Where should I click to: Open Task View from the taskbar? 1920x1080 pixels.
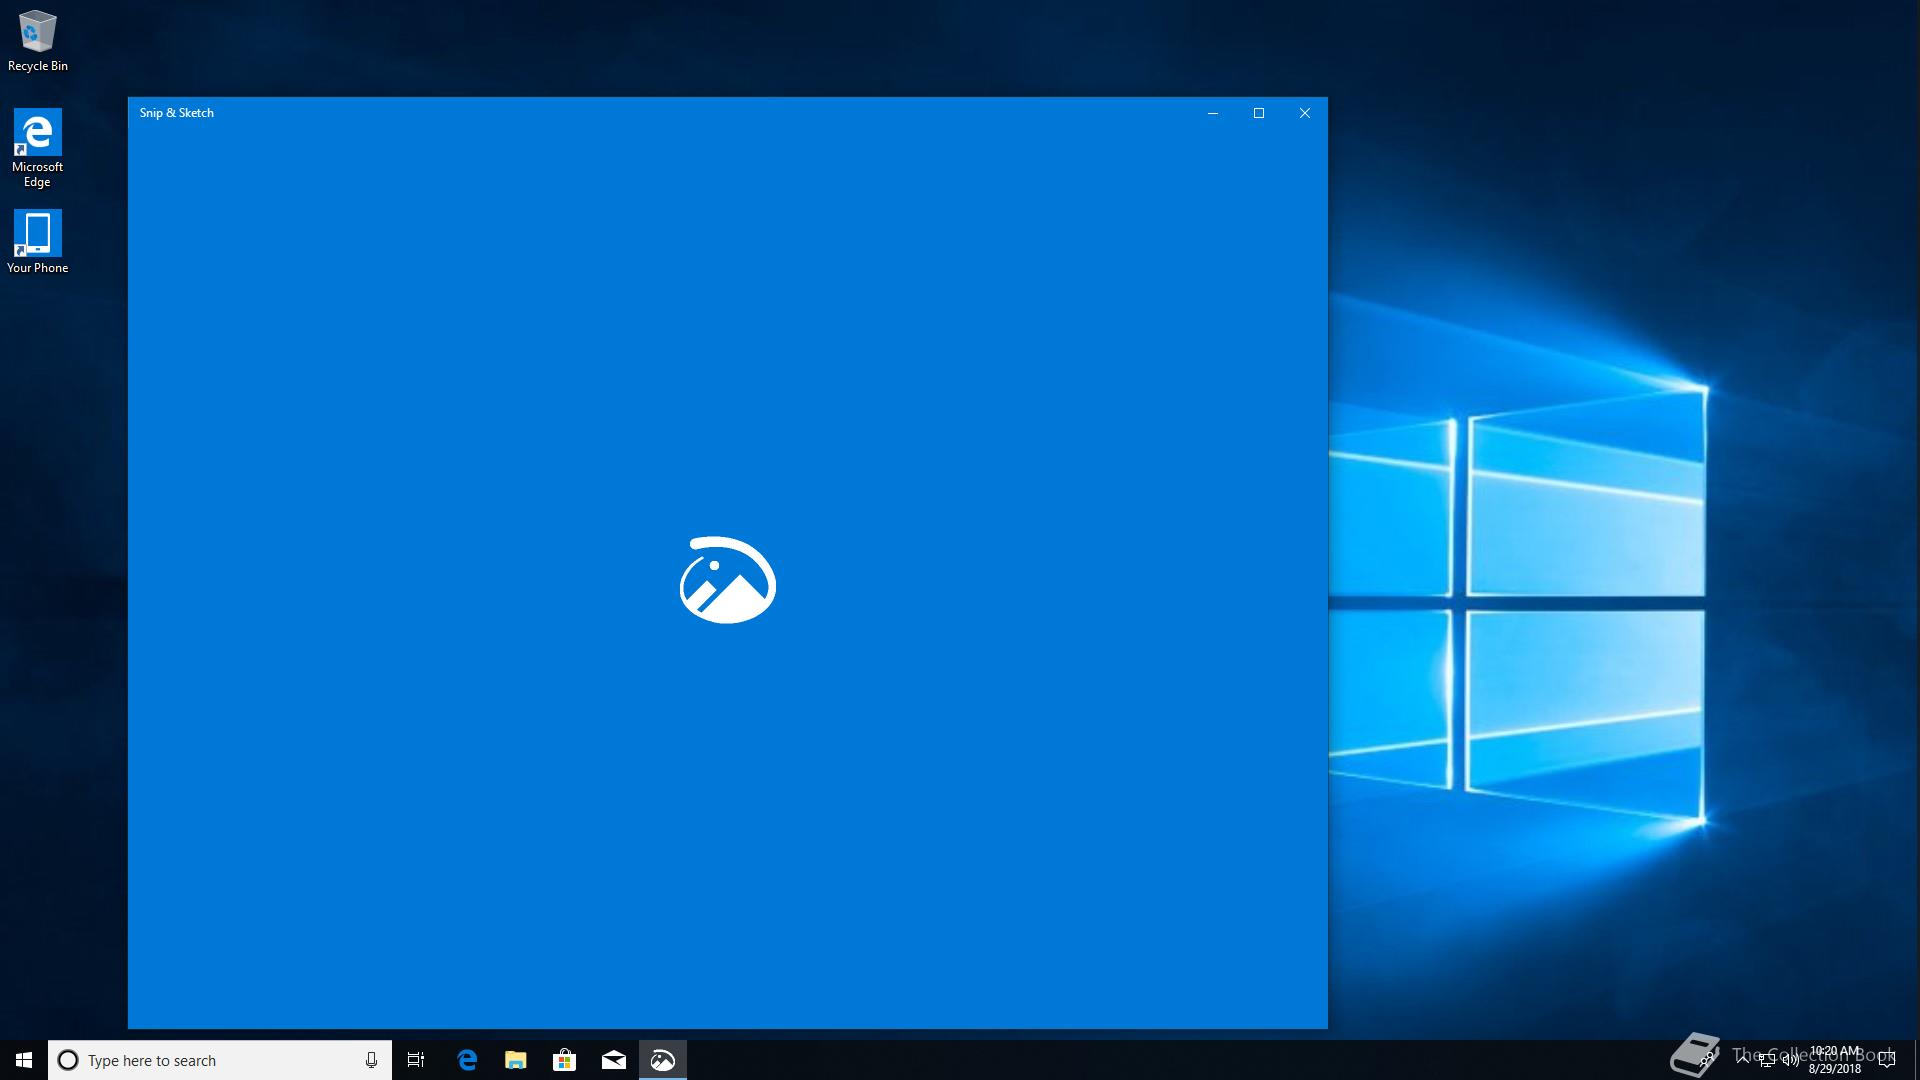pos(416,1060)
